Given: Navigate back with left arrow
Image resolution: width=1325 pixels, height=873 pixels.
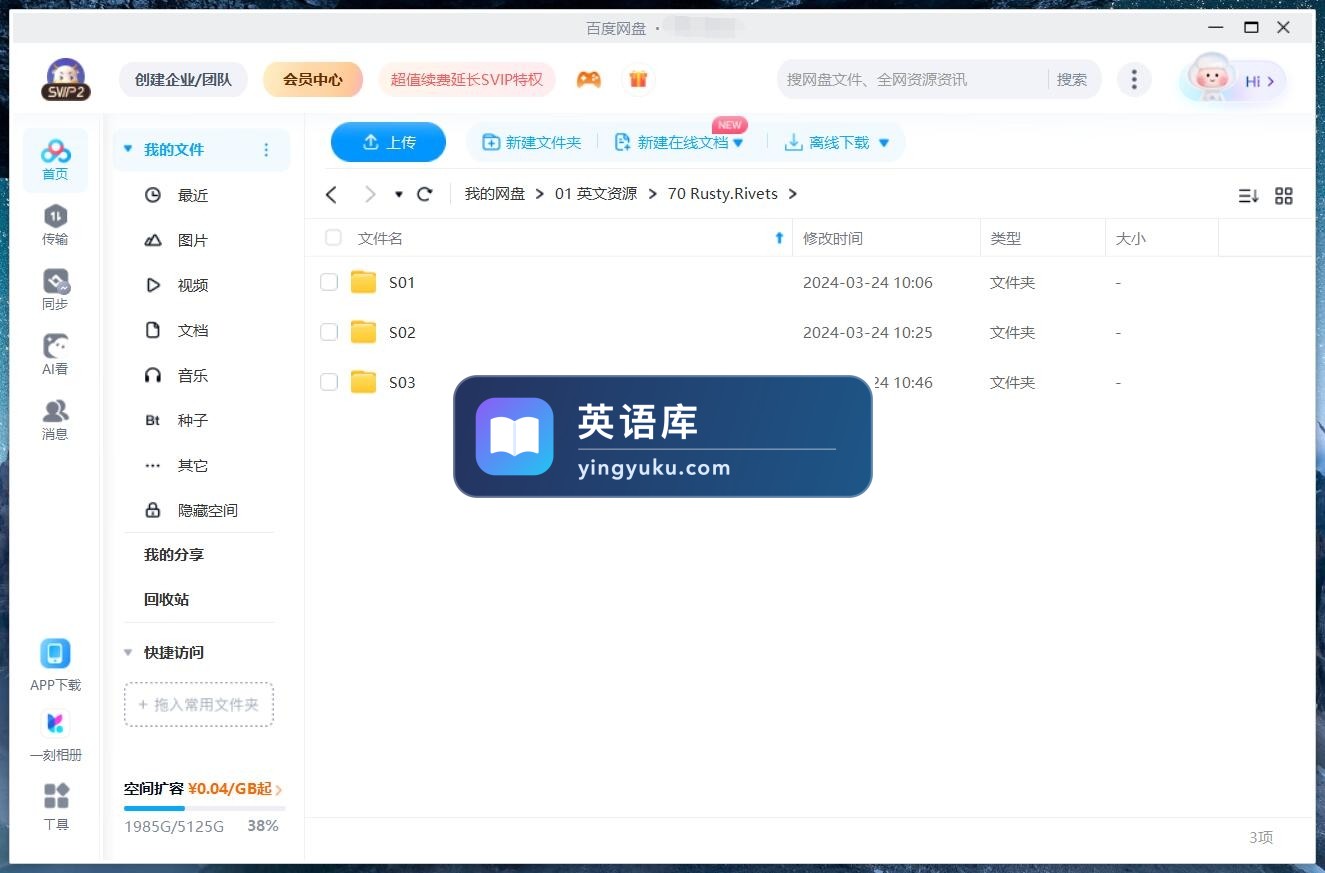Looking at the screenshot, I should pyautogui.click(x=332, y=194).
